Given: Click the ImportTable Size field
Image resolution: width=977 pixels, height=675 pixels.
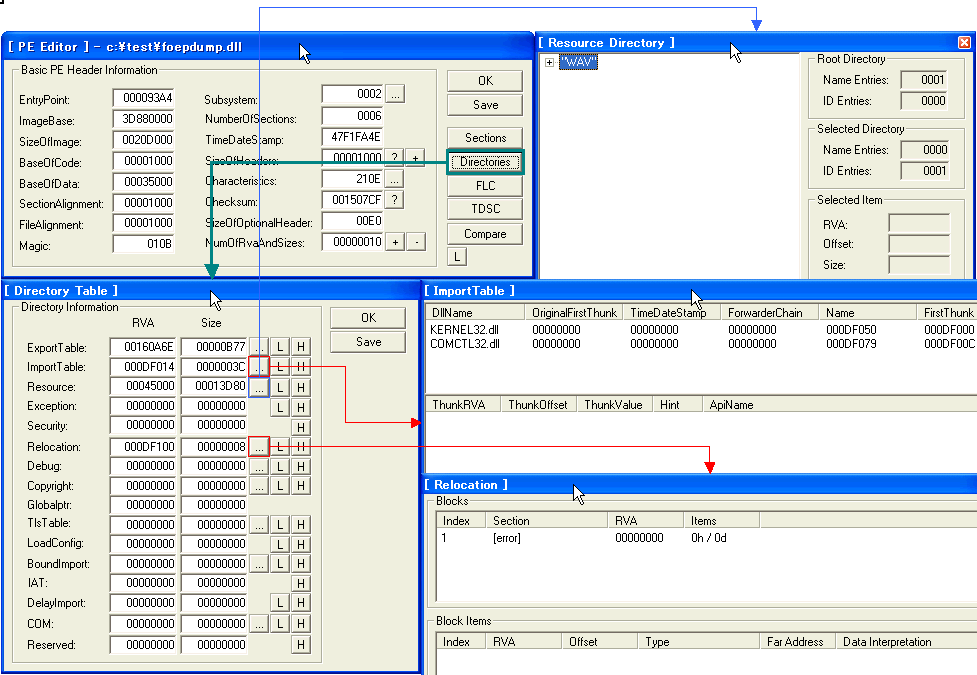Looking at the screenshot, I should pyautogui.click(x=214, y=366).
